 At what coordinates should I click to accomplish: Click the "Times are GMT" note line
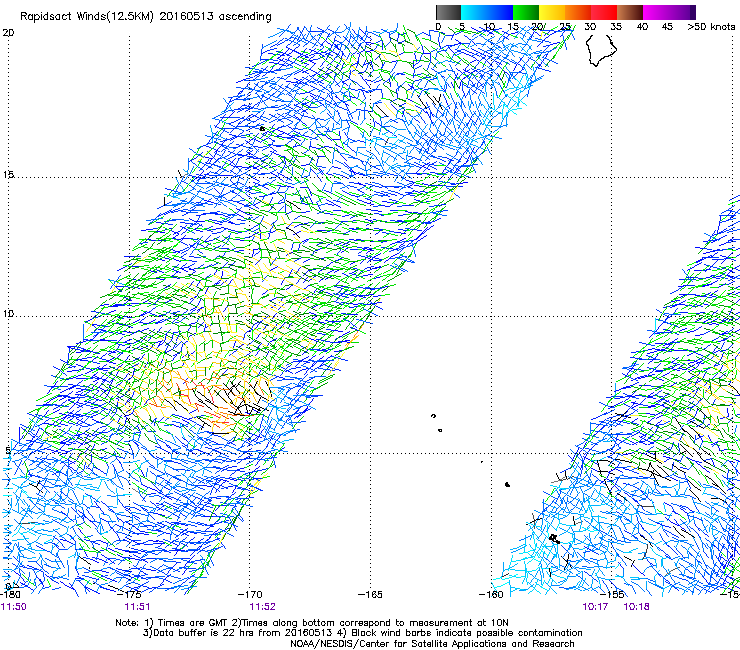pyautogui.click(x=312, y=623)
